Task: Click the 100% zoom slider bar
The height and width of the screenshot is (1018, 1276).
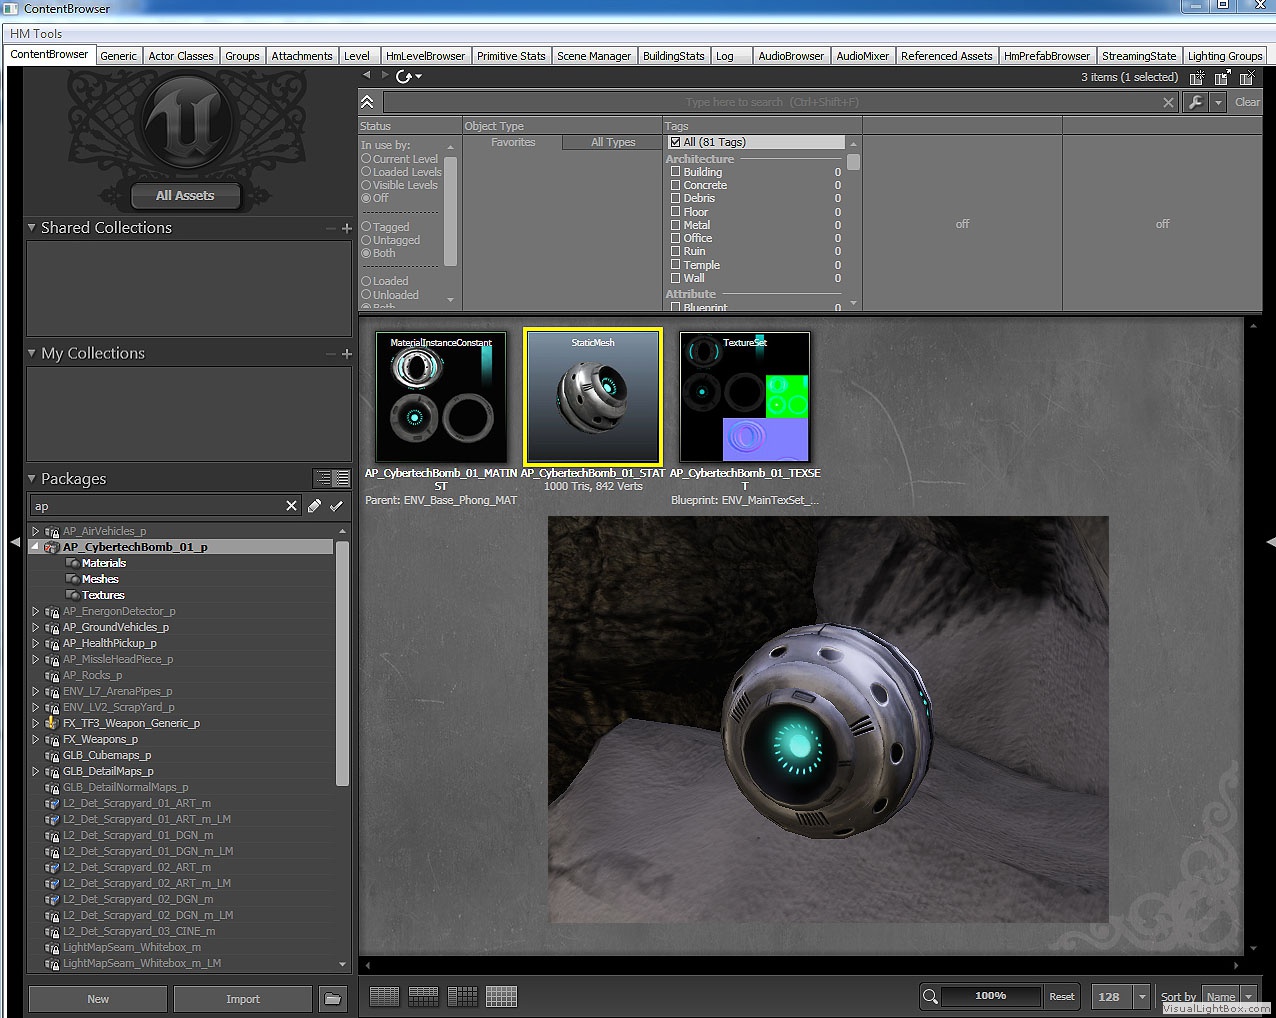Action: click(990, 996)
